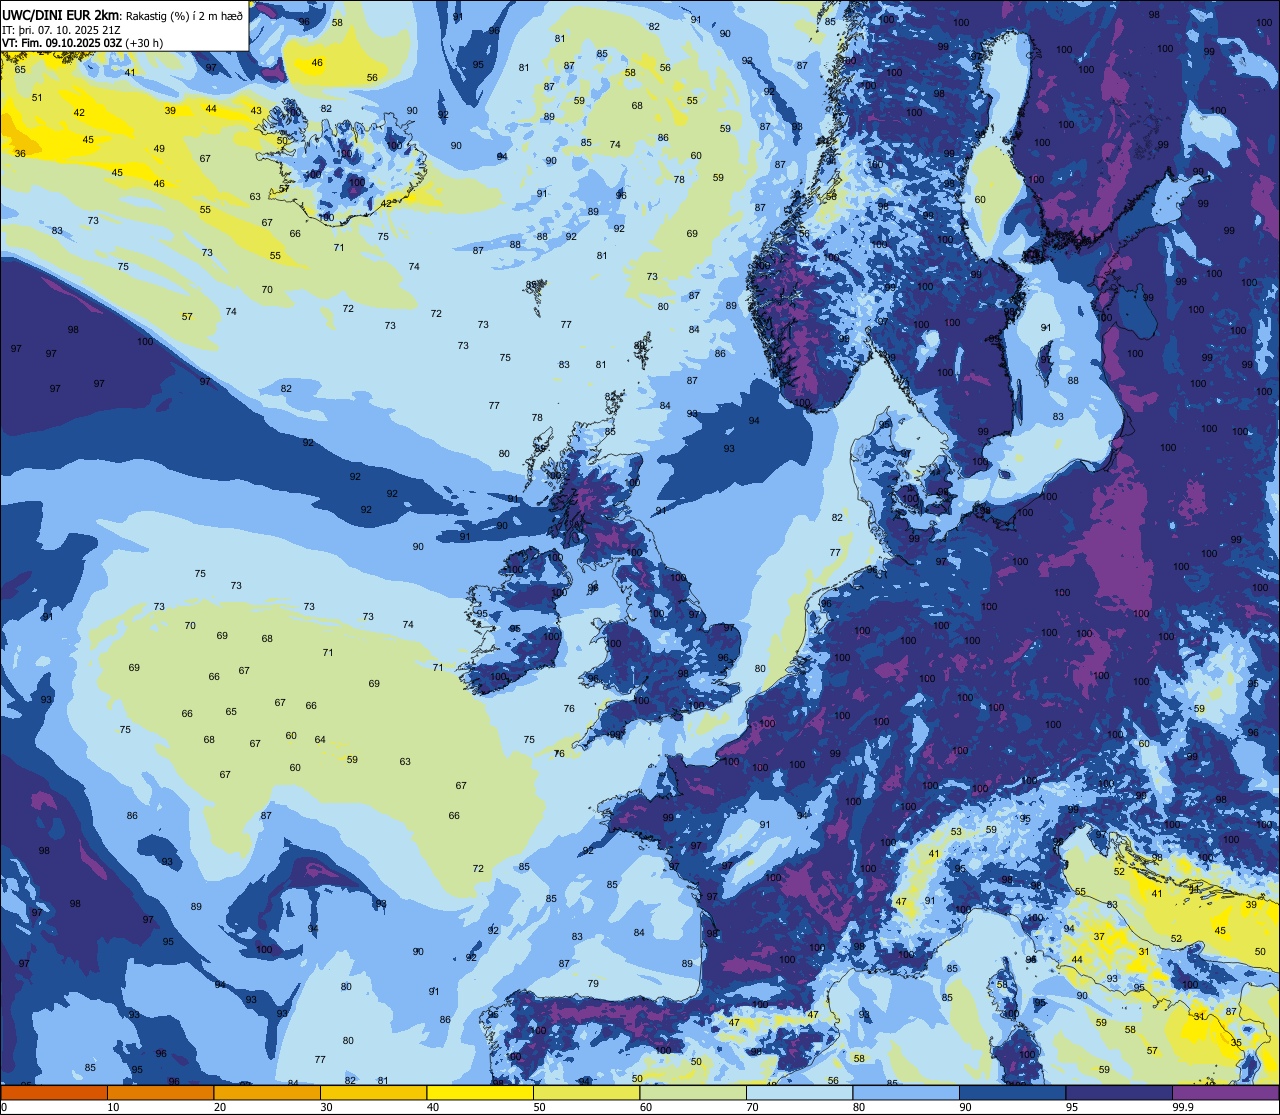The width and height of the screenshot is (1280, 1115).
Task: Click the map value '64' in the Atlantic
Action: 320,740
